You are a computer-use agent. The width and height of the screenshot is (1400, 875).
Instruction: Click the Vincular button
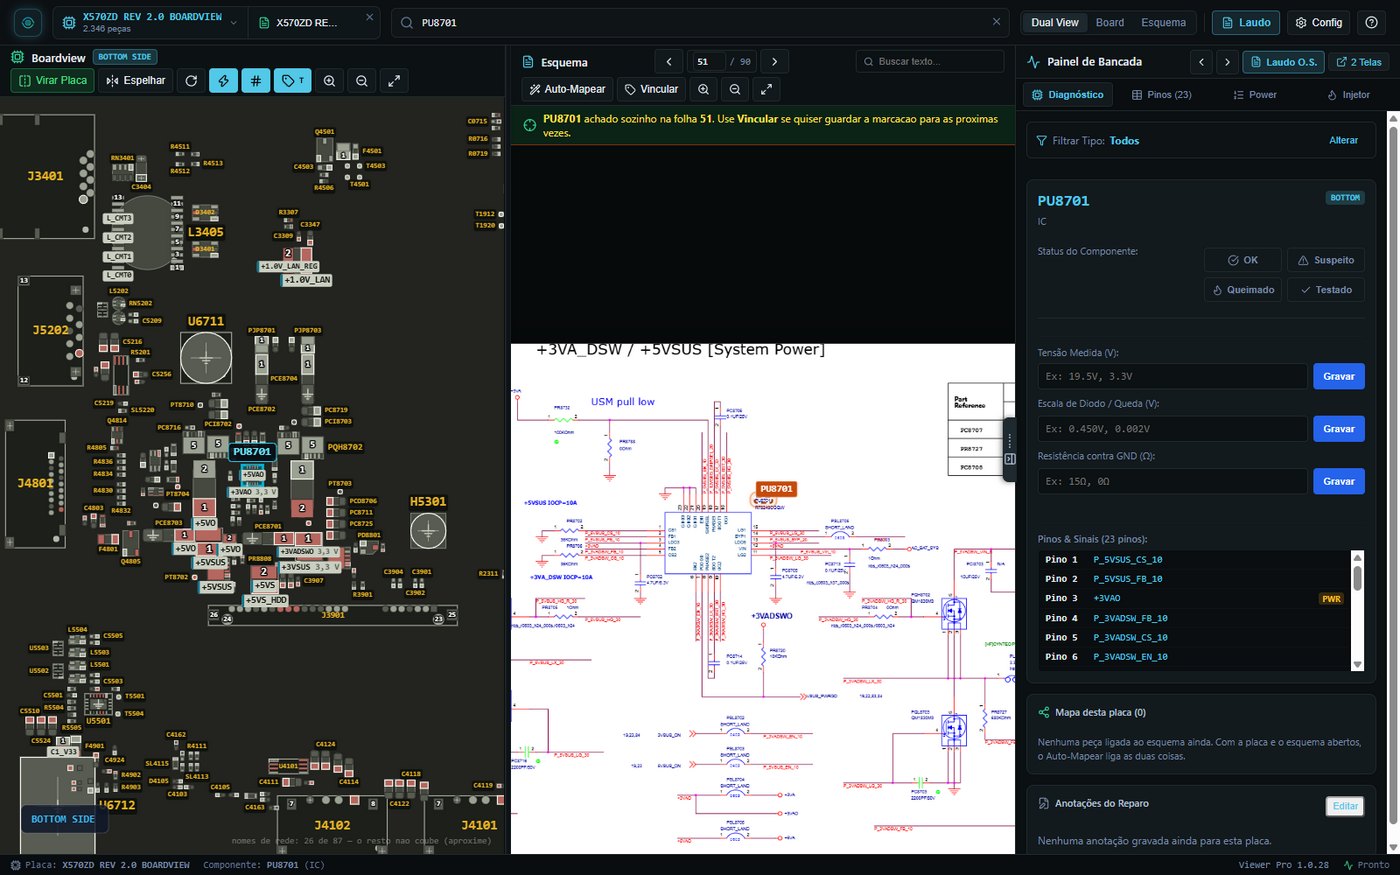pyautogui.click(x=651, y=89)
